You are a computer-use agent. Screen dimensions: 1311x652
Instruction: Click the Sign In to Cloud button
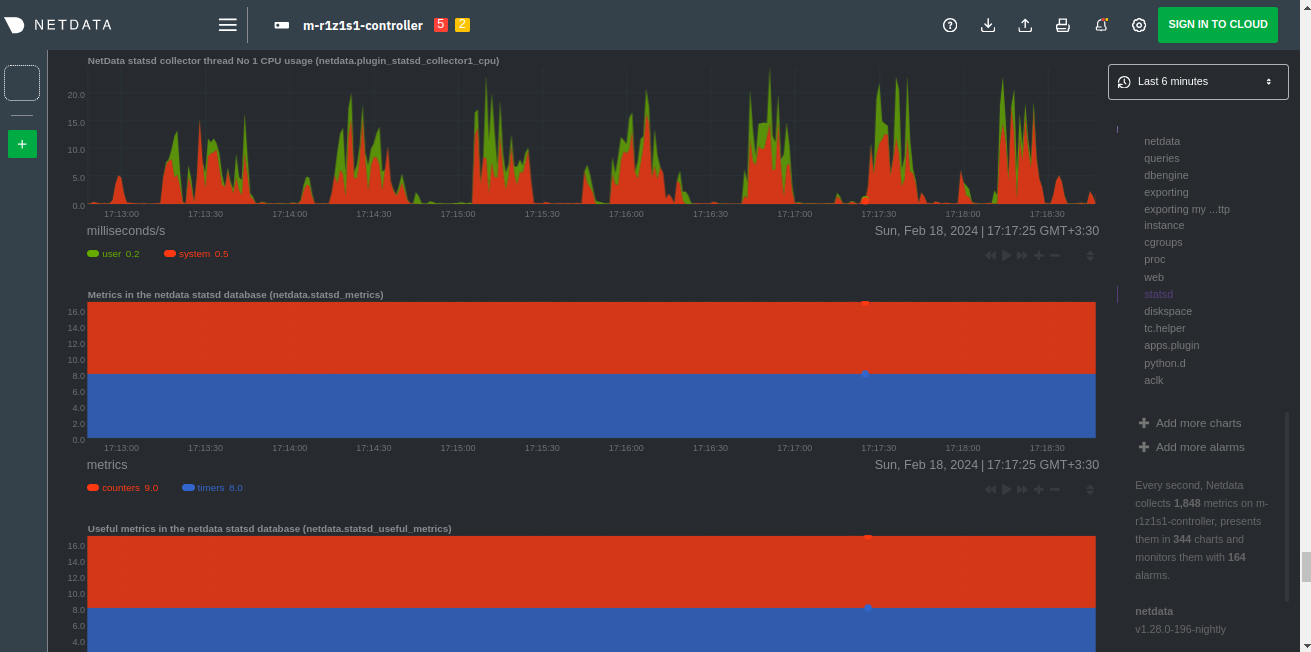[x=1217, y=25]
